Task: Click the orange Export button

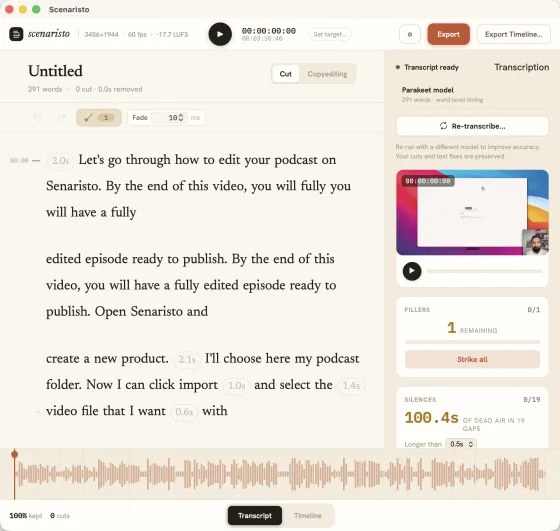Action: pos(449,34)
